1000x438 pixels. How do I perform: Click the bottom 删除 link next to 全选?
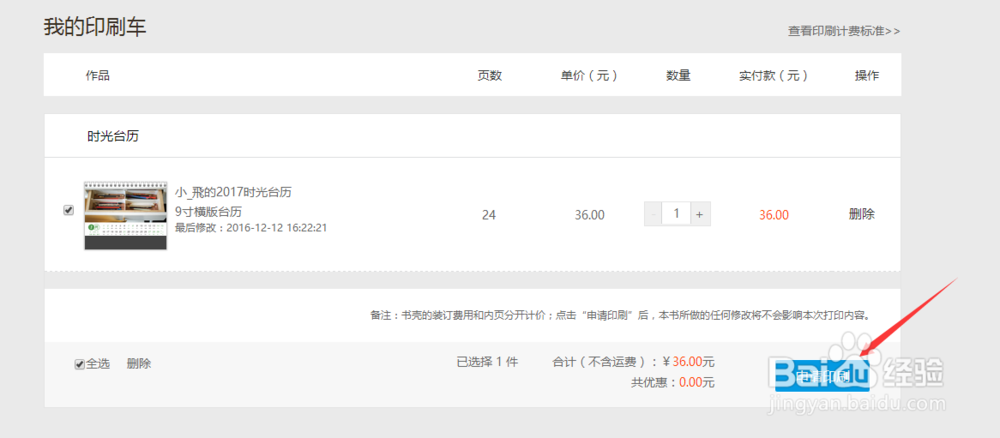pos(139,364)
